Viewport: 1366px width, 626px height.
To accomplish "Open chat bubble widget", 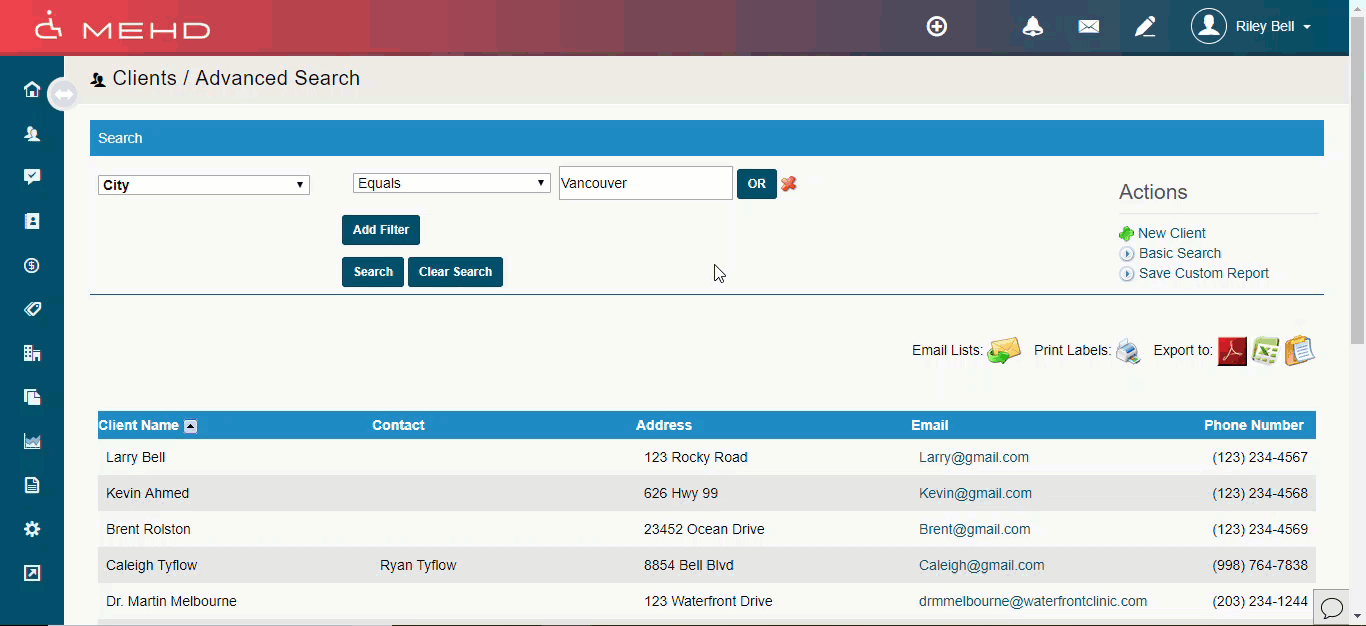I will 1332,607.
